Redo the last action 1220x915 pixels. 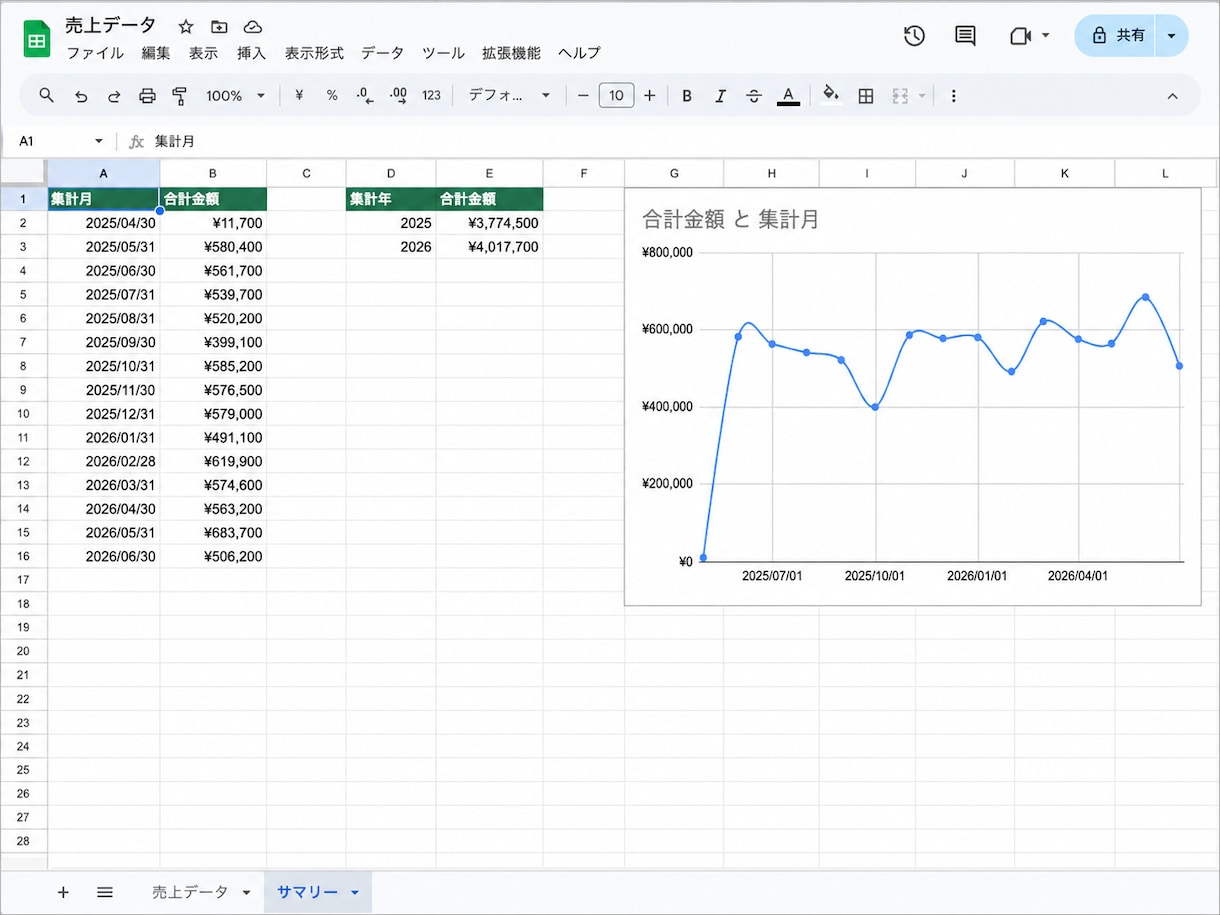(114, 96)
